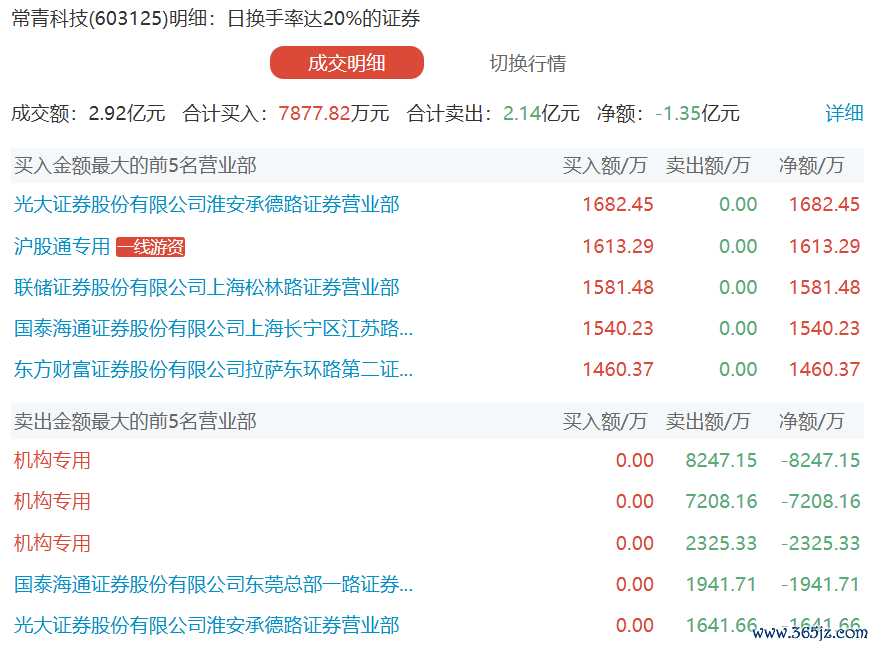Click sell amount 7208.16 cell
875x648 pixels.
[721, 501]
